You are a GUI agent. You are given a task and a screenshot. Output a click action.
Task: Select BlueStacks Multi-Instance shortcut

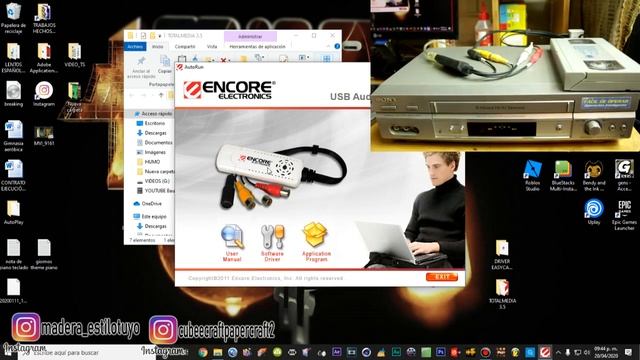[x=563, y=176]
